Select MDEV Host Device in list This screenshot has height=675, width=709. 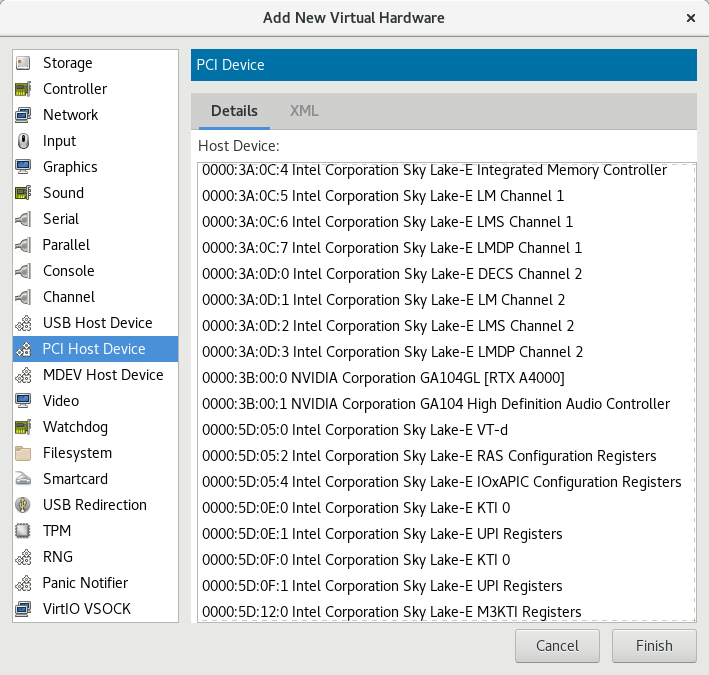pos(103,375)
